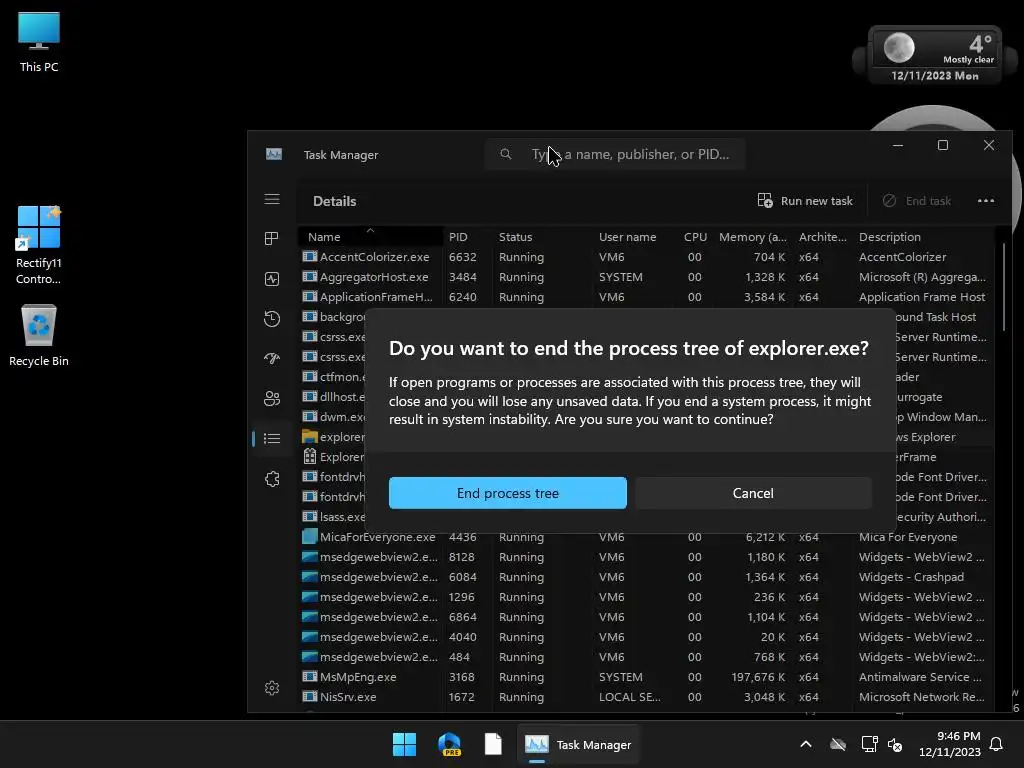Image resolution: width=1024 pixels, height=768 pixels.
Task: Open Task Manager settings gear
Action: (272, 688)
